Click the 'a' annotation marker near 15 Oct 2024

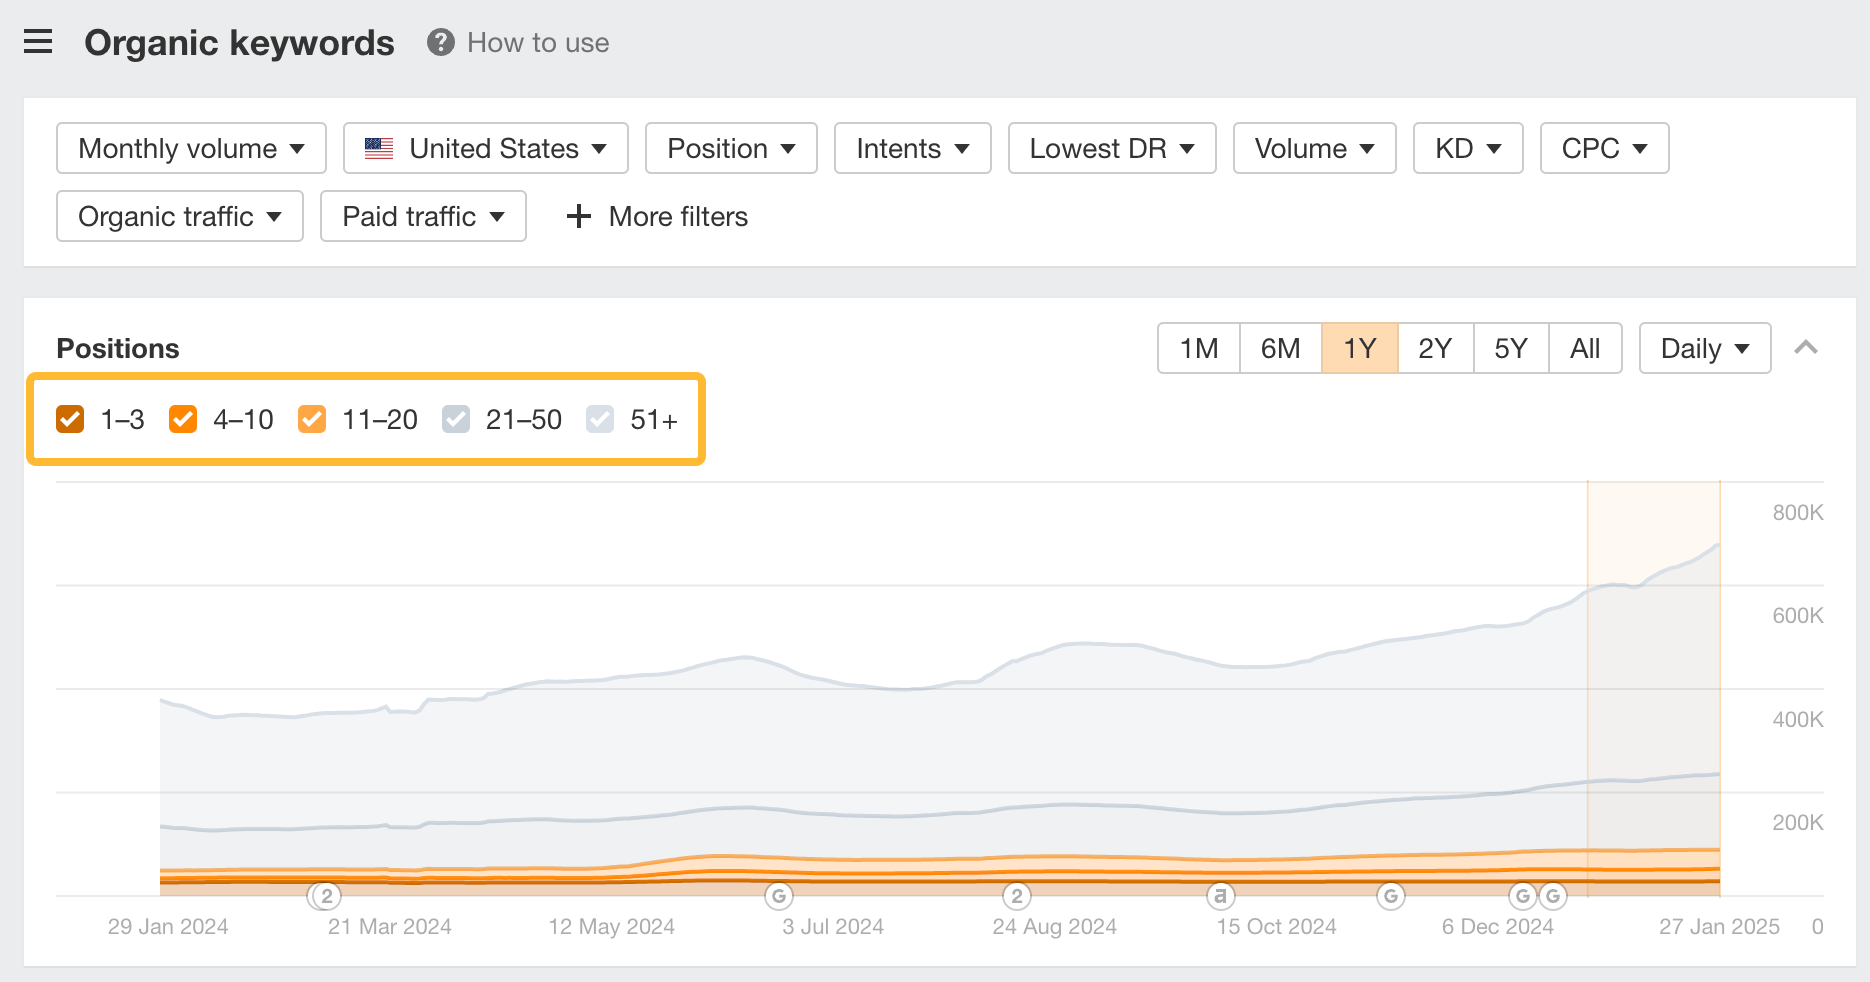1219,896
